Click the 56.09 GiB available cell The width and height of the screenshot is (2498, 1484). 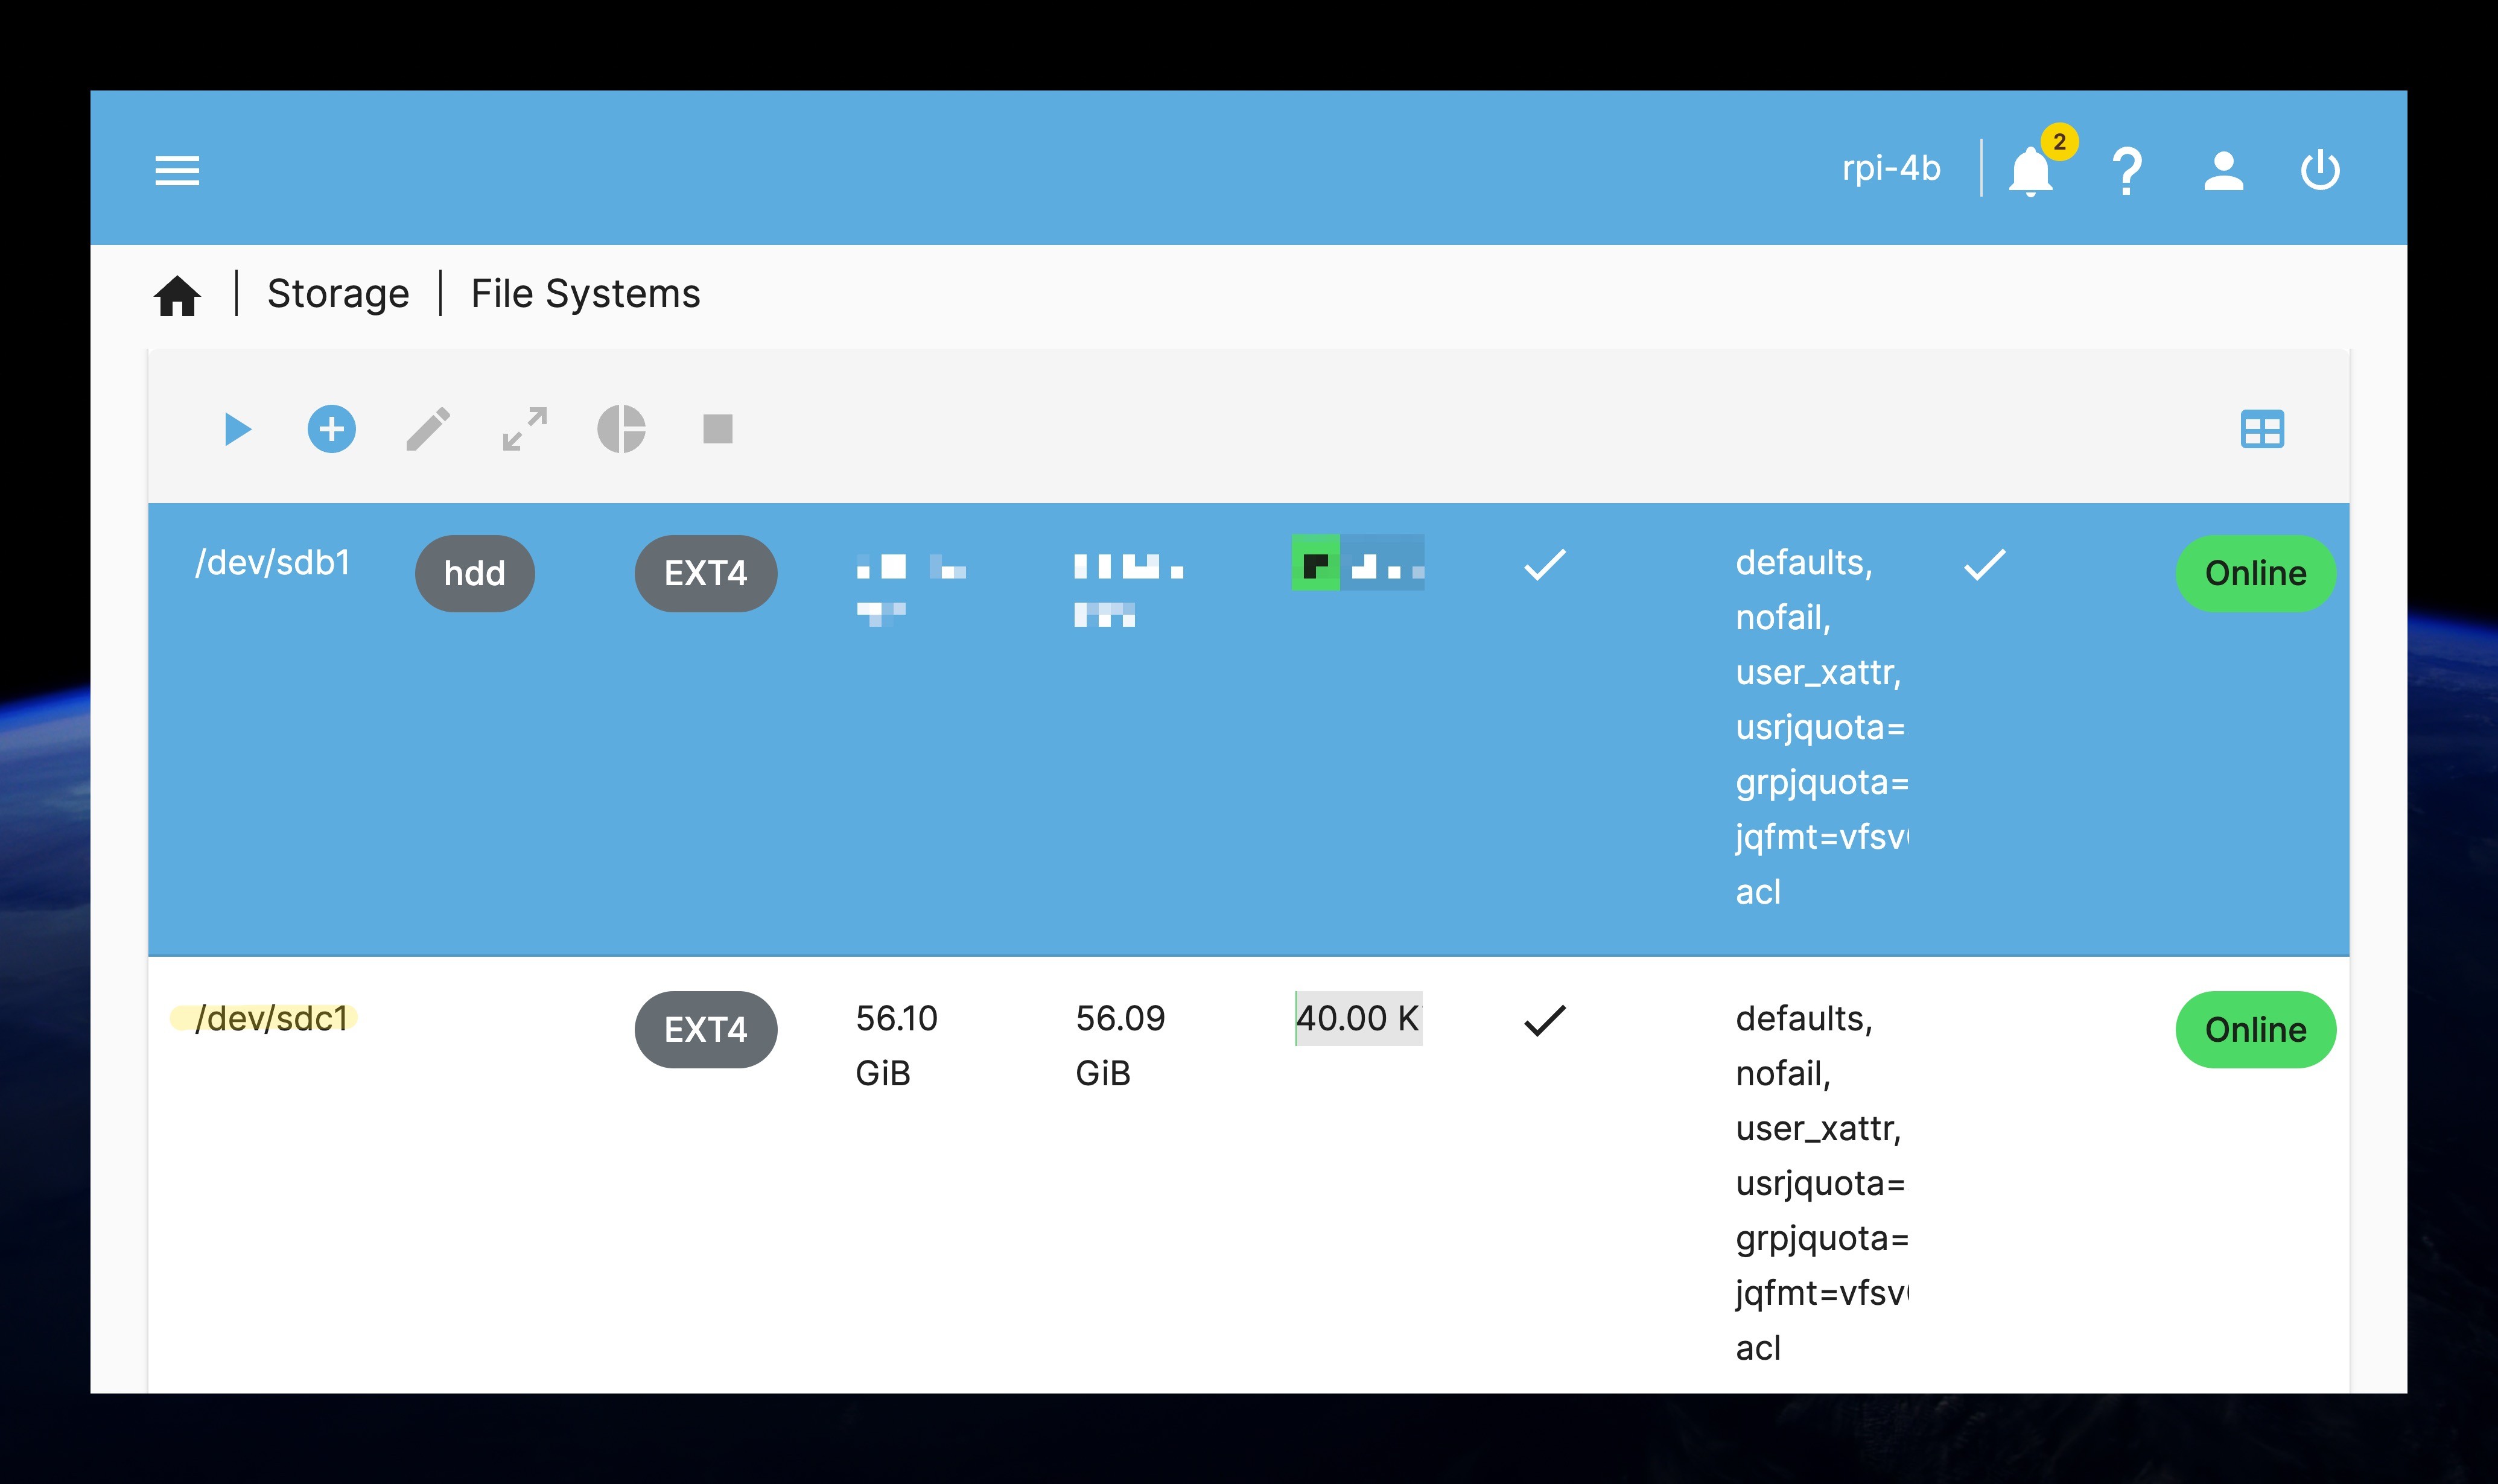coord(1120,1045)
